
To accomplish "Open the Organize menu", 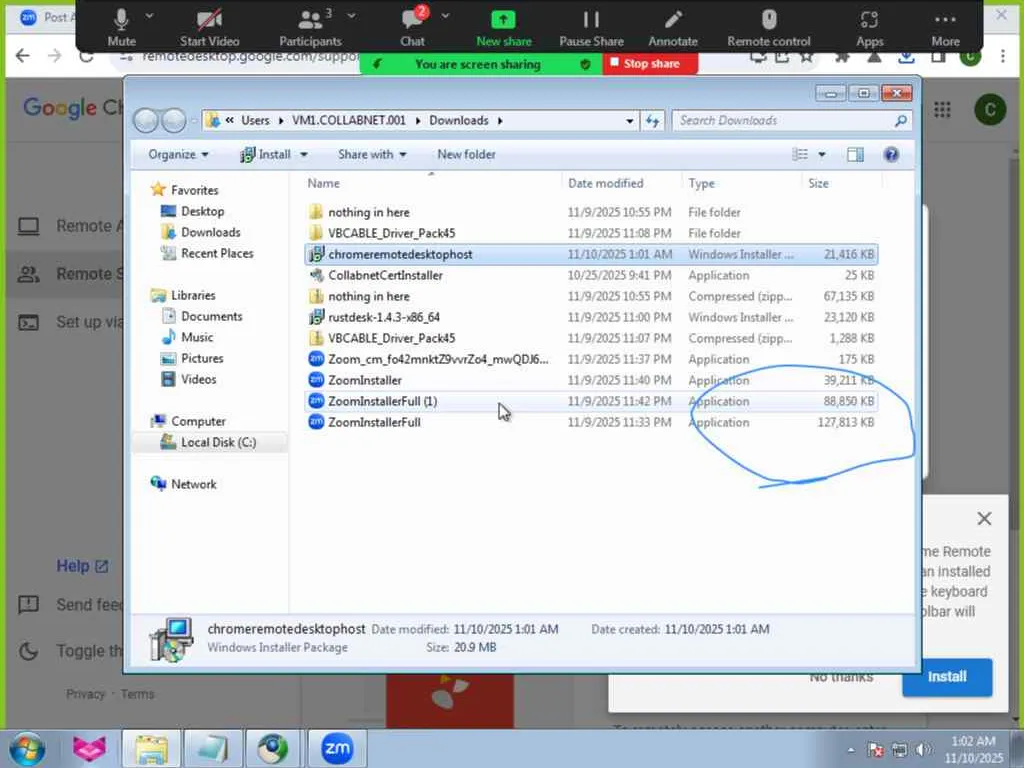I will (178, 155).
